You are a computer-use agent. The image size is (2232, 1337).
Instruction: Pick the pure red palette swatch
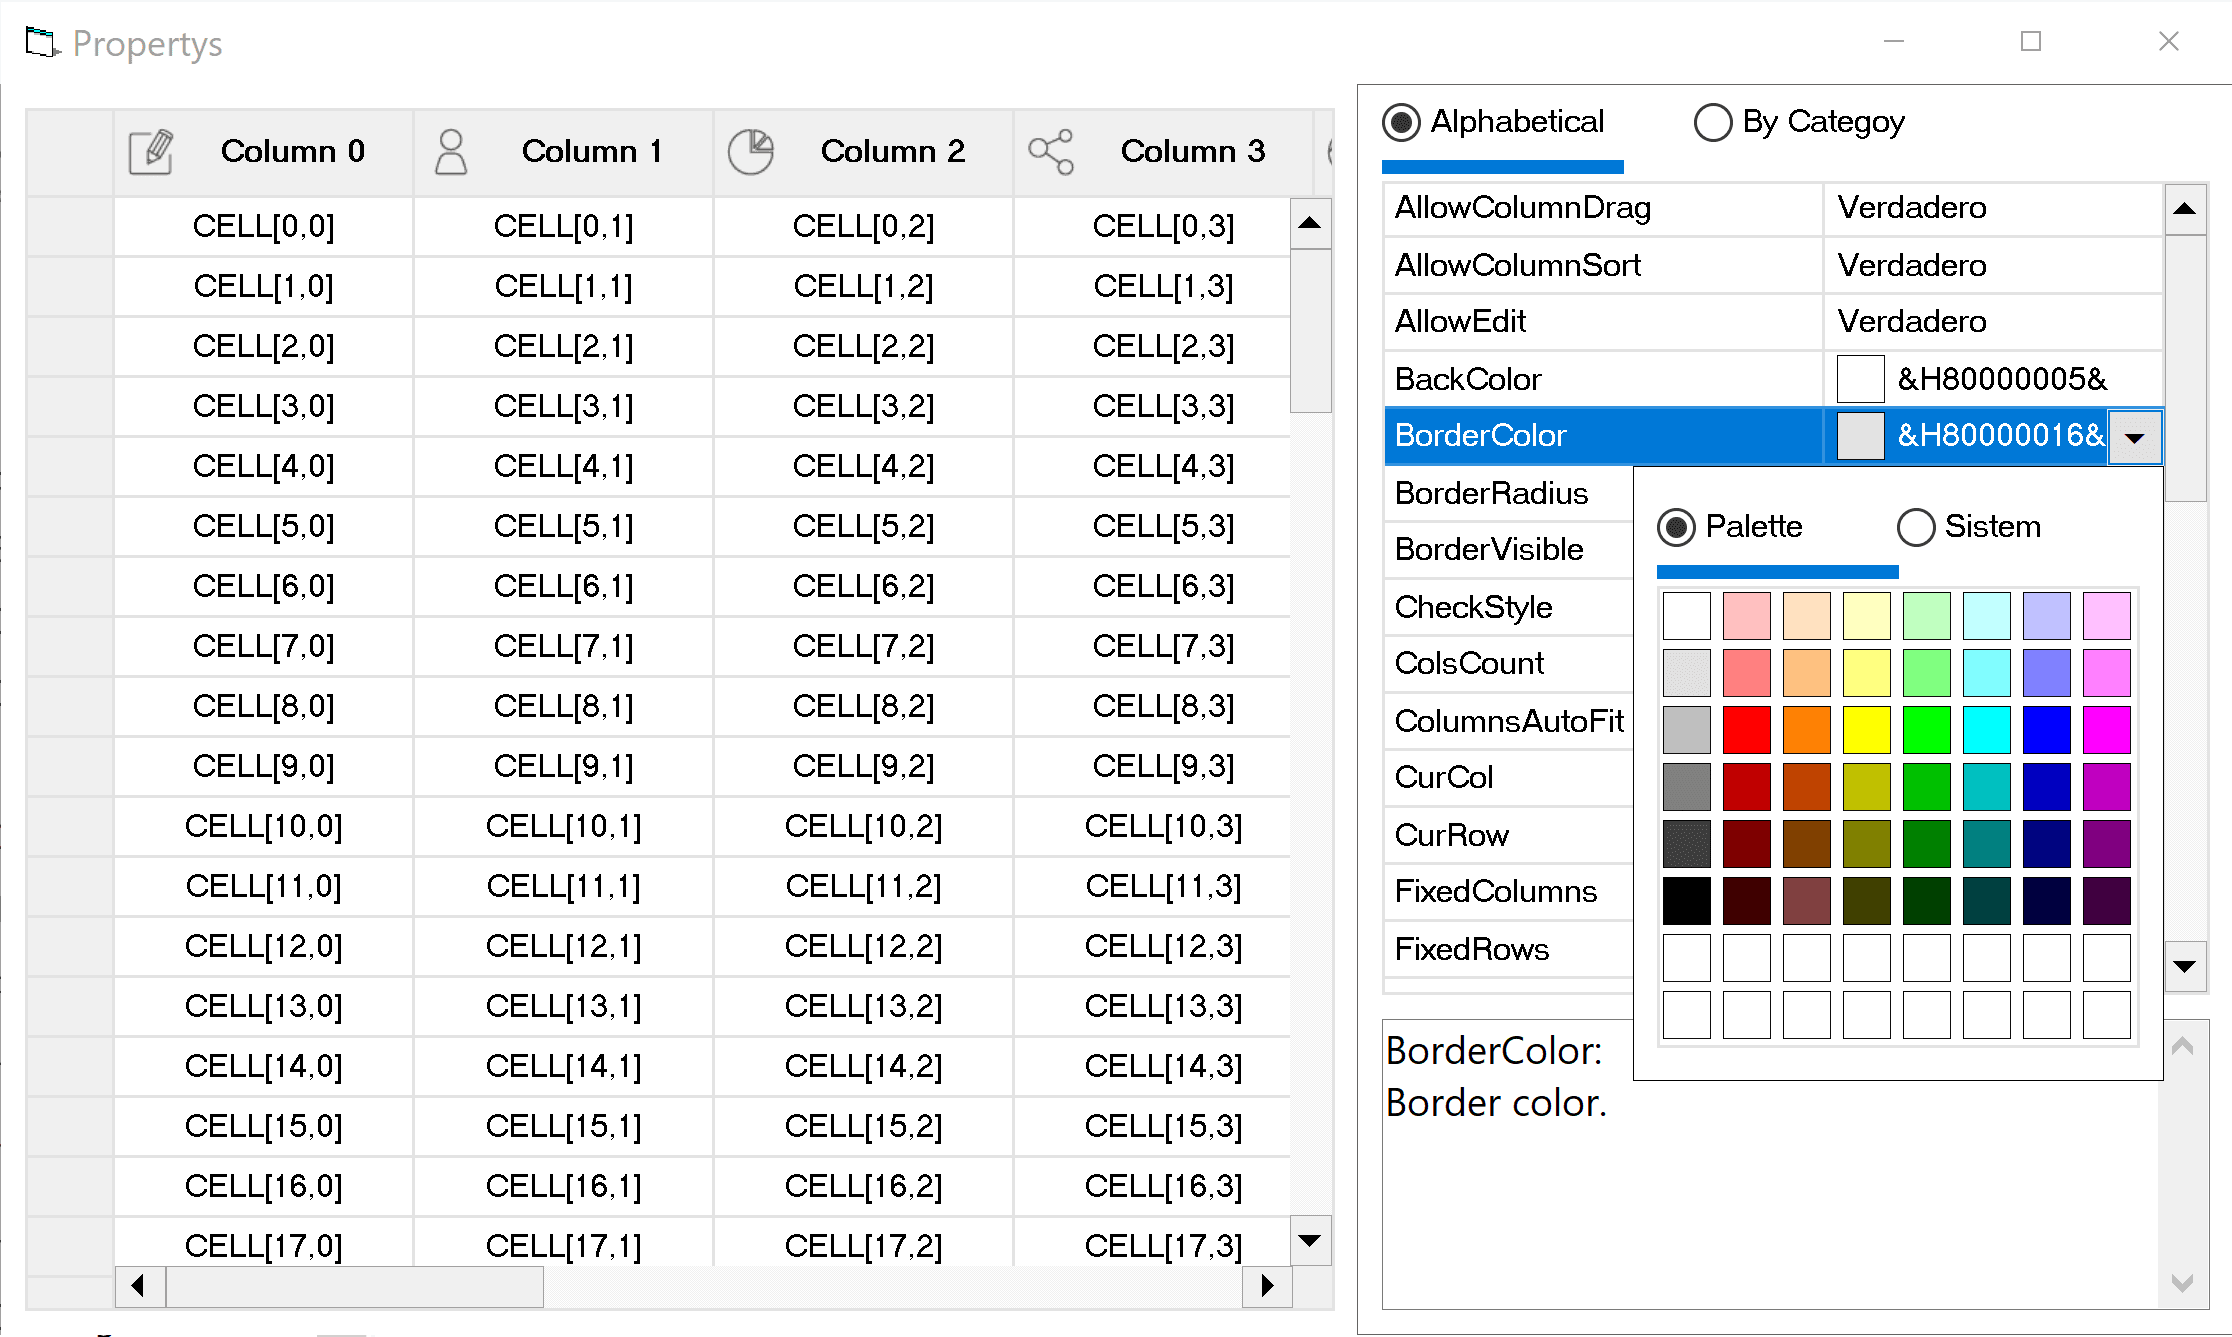click(x=1746, y=730)
